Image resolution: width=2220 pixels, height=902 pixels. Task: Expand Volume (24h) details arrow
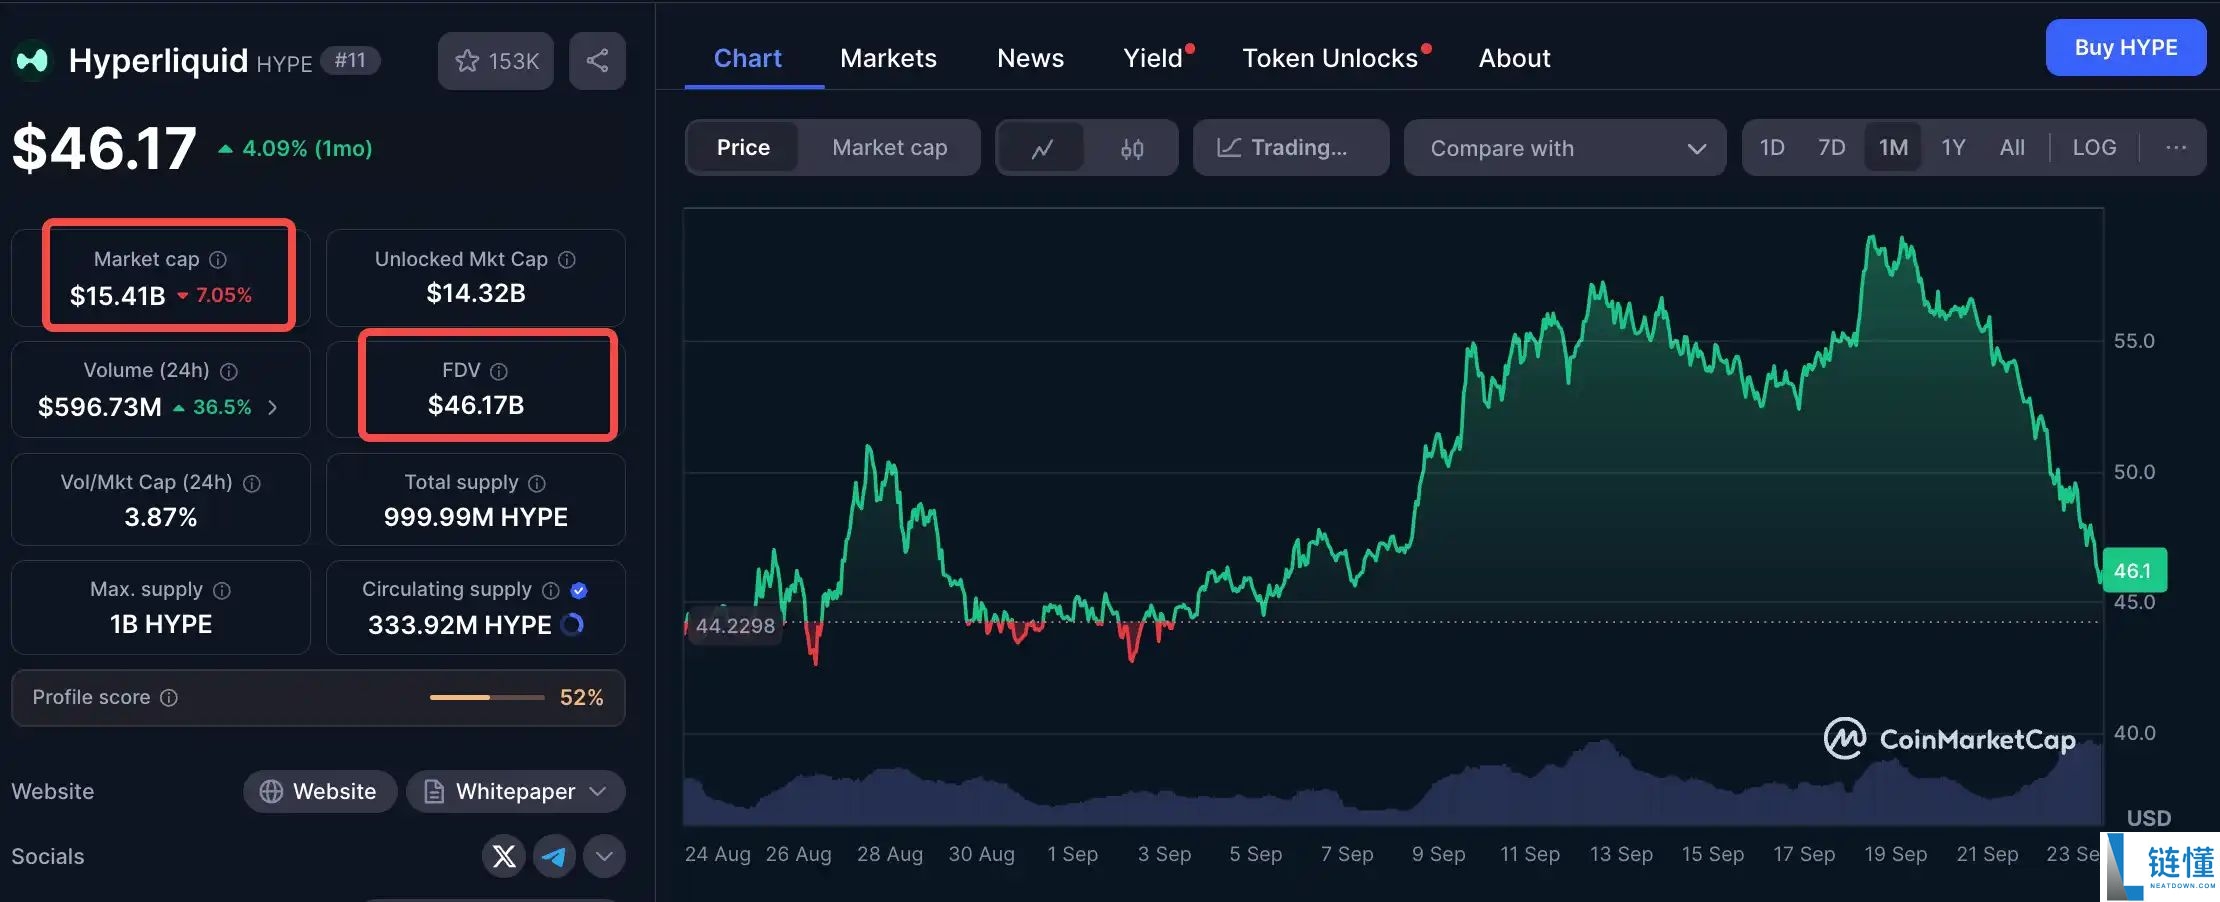pyautogui.click(x=272, y=407)
